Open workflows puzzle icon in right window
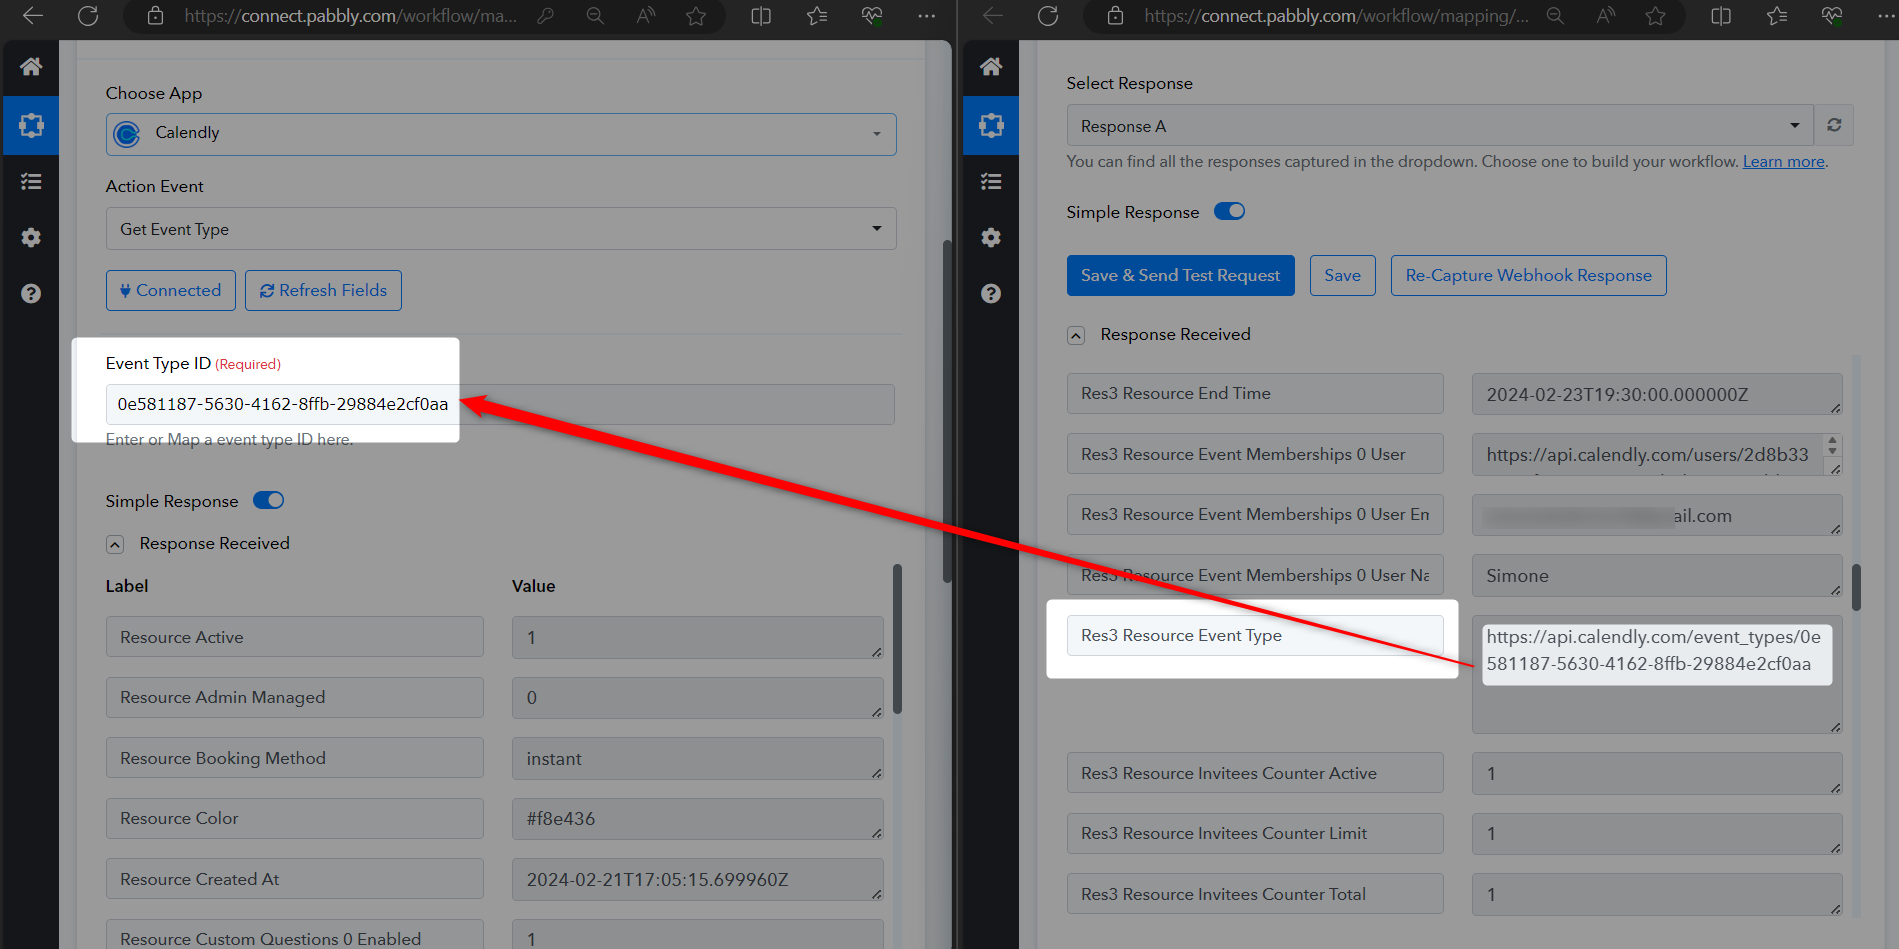The image size is (1899, 949). point(991,125)
